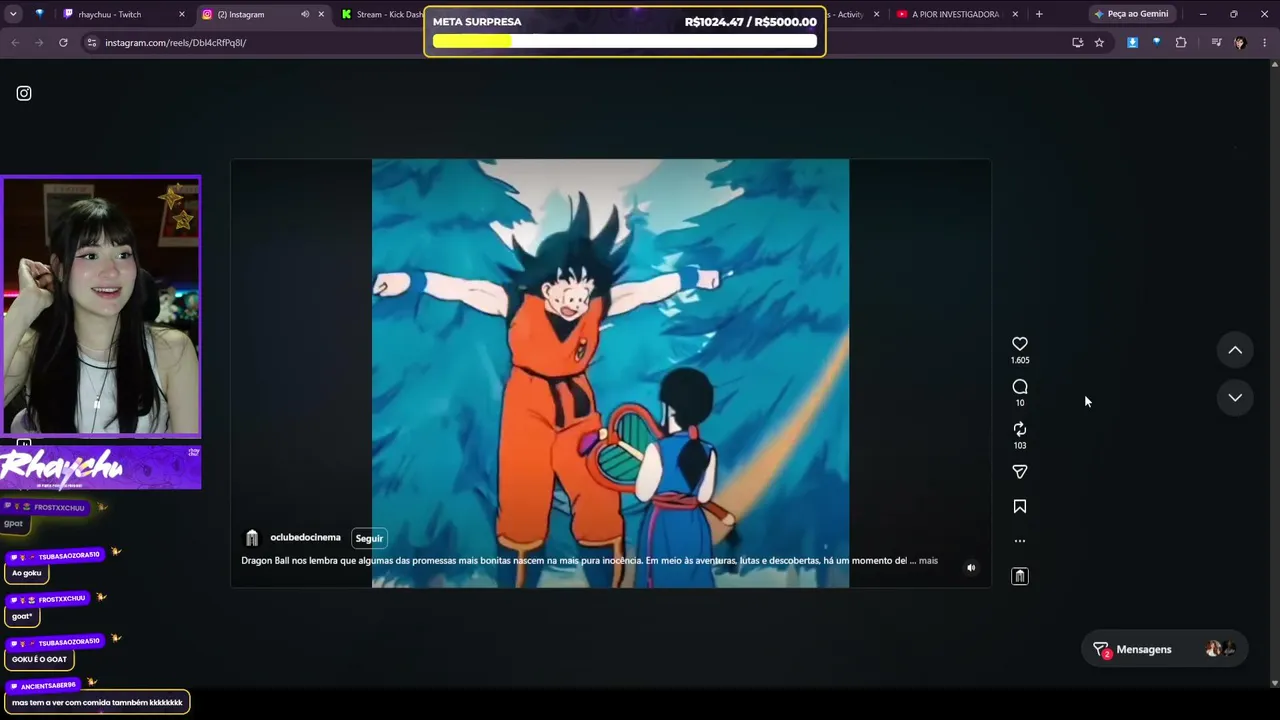View site information for instagram.com
The width and height of the screenshot is (1280, 720).
tap(92, 42)
